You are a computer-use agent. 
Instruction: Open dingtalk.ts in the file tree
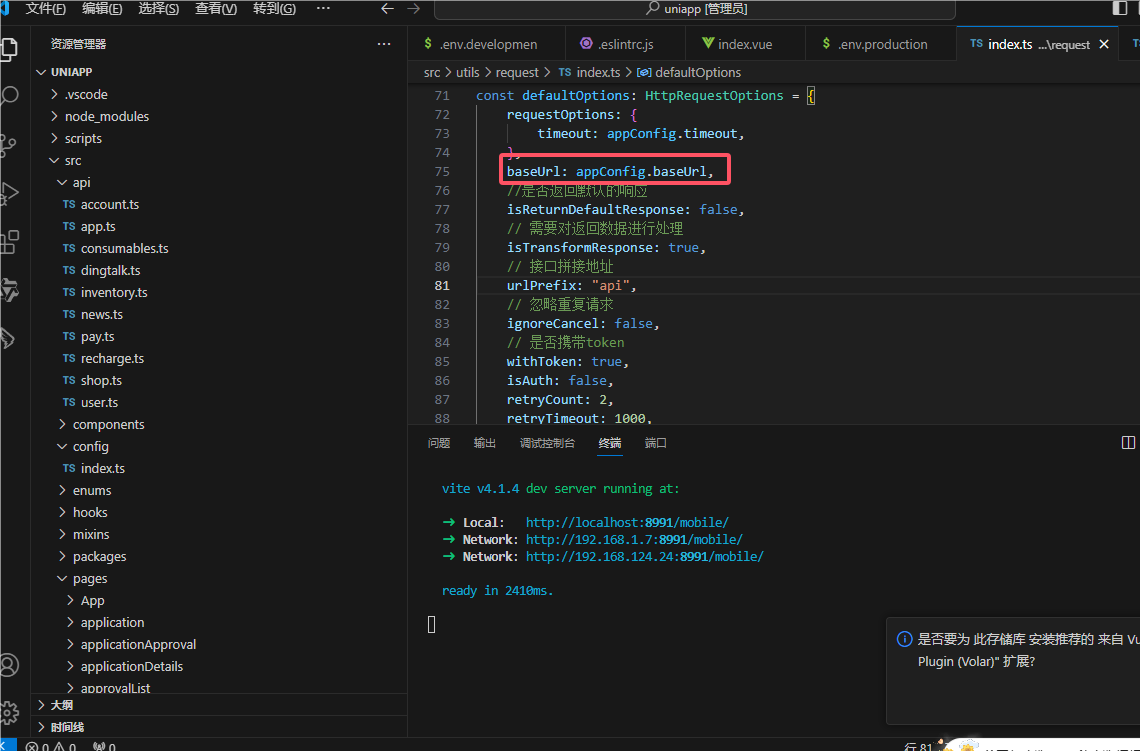111,270
